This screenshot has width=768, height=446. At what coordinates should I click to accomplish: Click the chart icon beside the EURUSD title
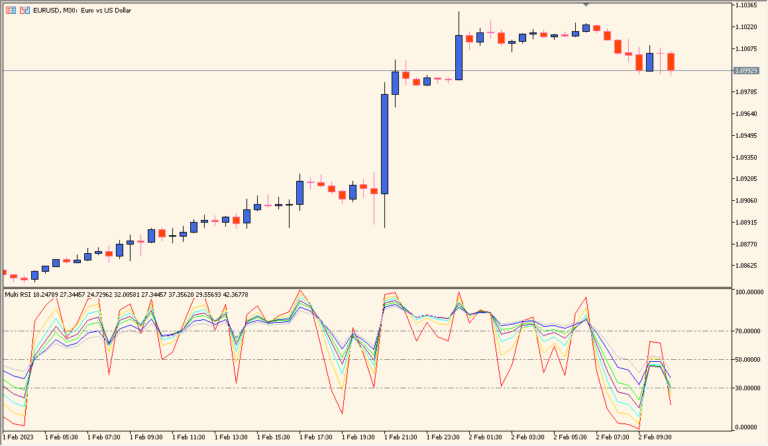(x=20, y=7)
